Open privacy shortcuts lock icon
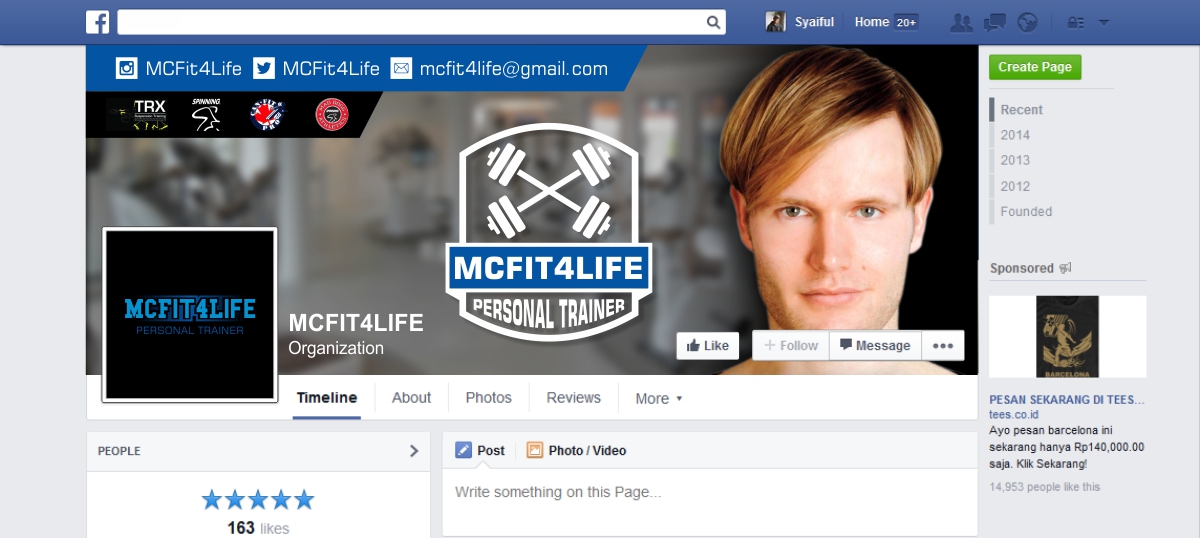The width and height of the screenshot is (1200, 538). coord(1076,22)
